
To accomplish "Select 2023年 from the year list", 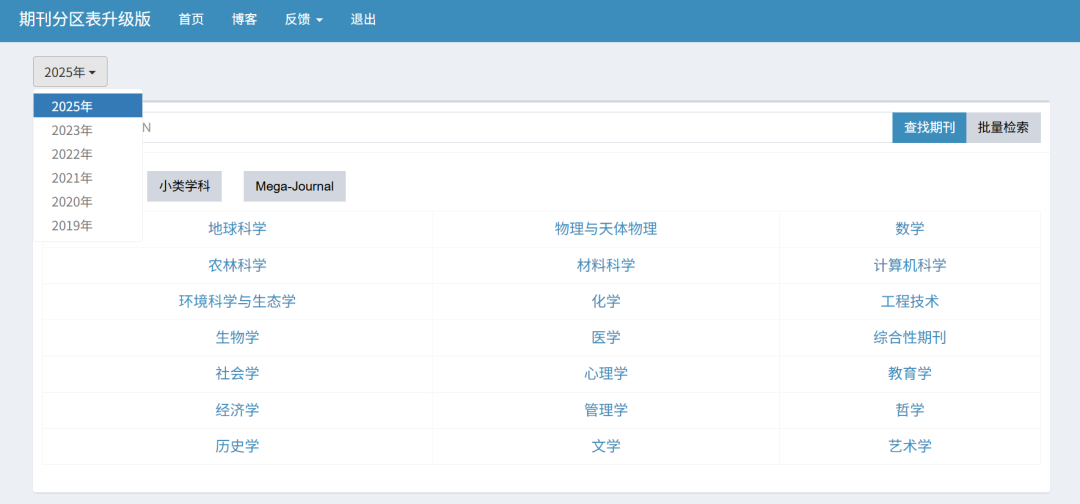I will (72, 130).
